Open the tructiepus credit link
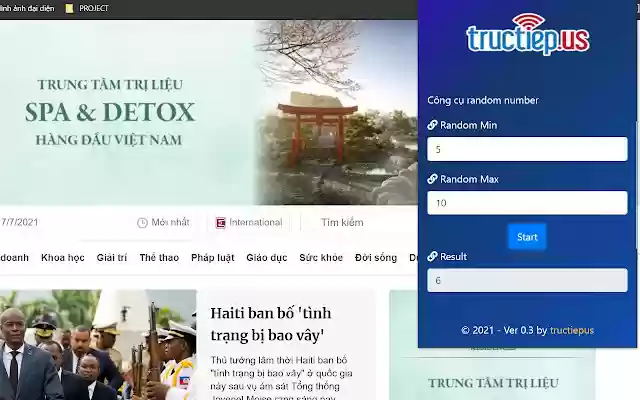640x400 pixels. click(571, 330)
